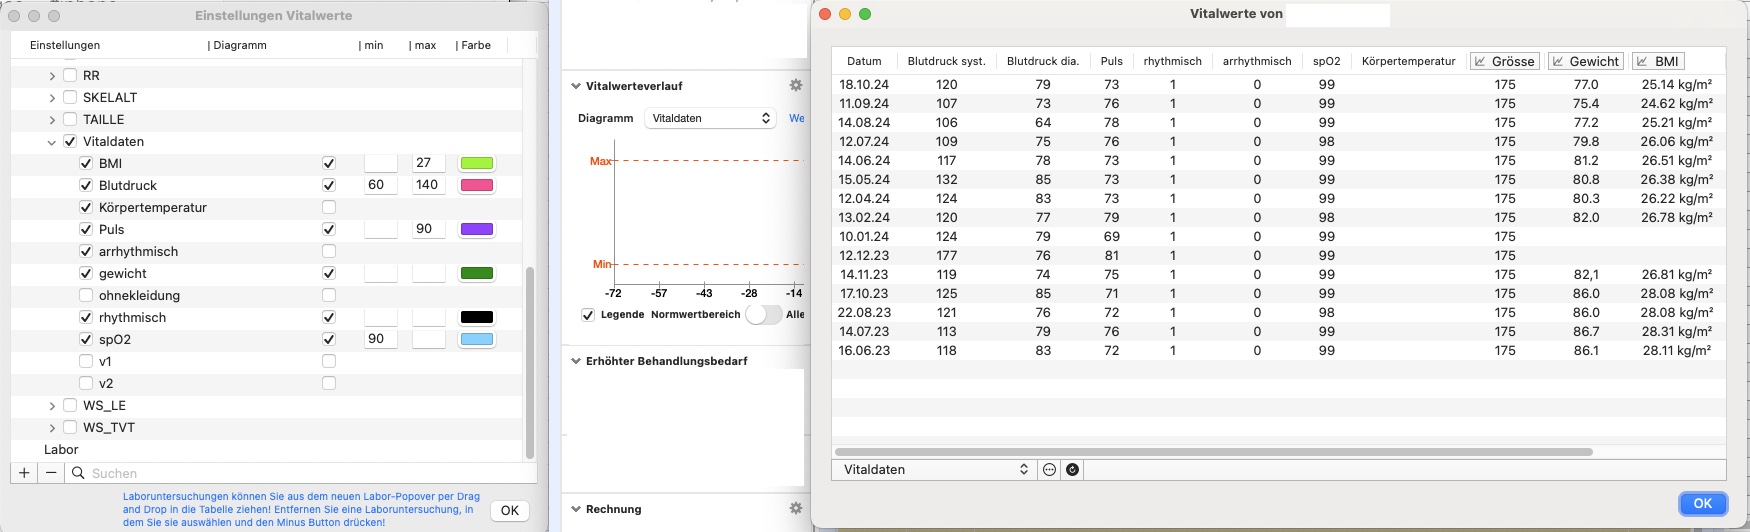Uncheck the Blutdruck setting checkbox
Screen dimensions: 1750x532
(x=86, y=185)
